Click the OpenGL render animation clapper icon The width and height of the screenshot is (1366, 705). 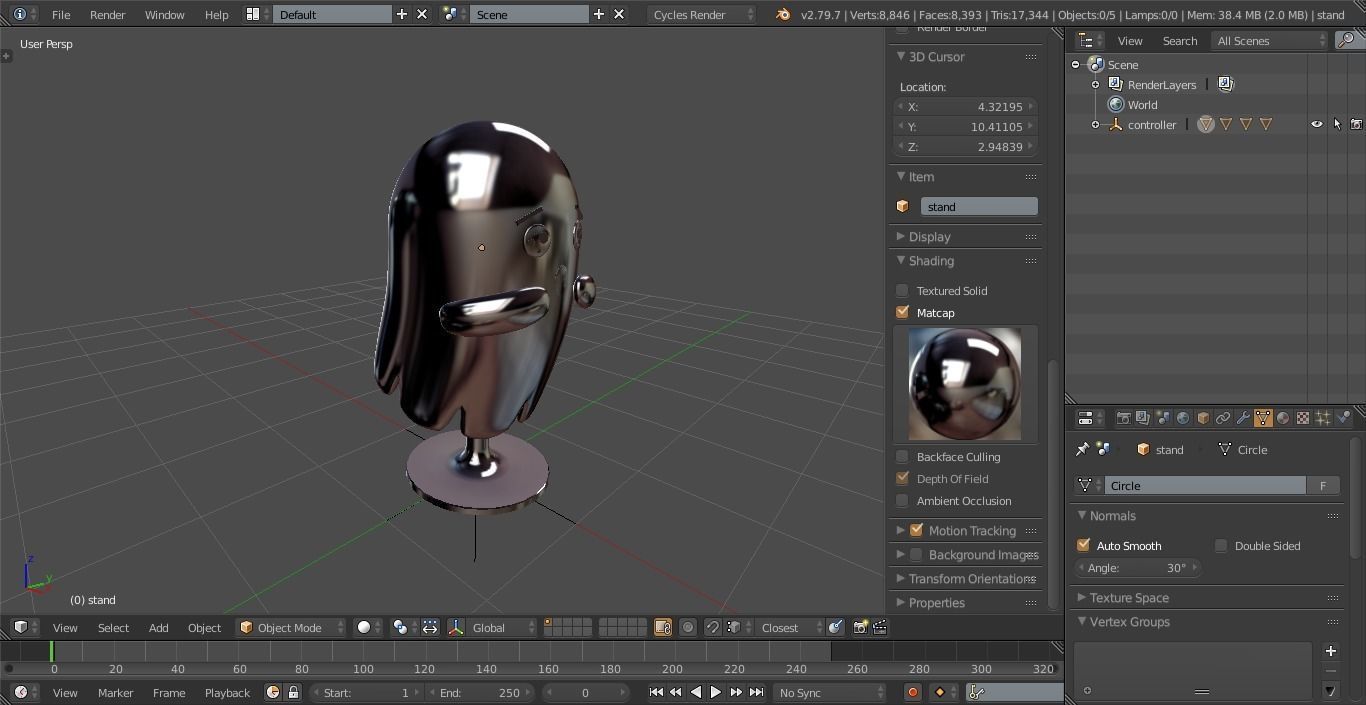tap(880, 628)
